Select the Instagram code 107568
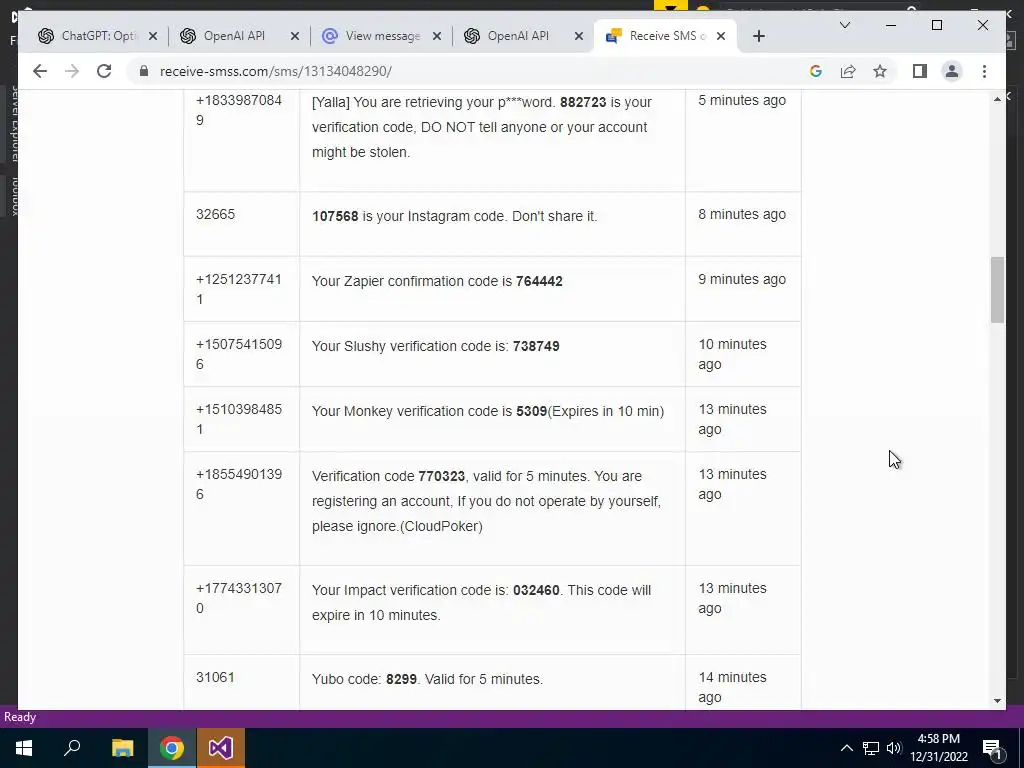This screenshot has width=1024, height=768. coord(335,216)
